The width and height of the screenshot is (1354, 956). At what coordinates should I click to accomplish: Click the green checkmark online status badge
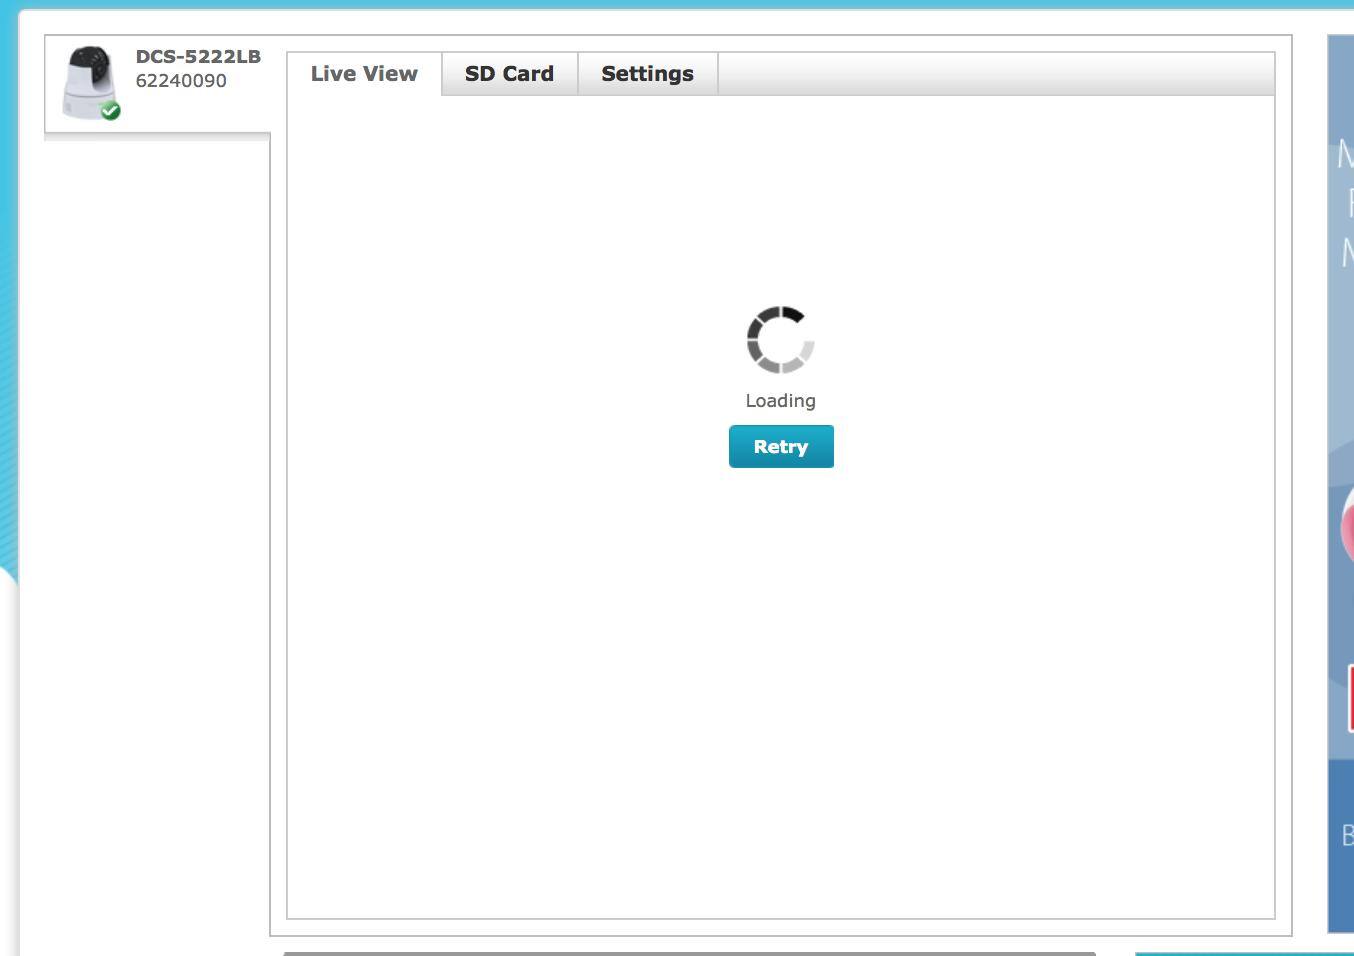click(x=111, y=111)
